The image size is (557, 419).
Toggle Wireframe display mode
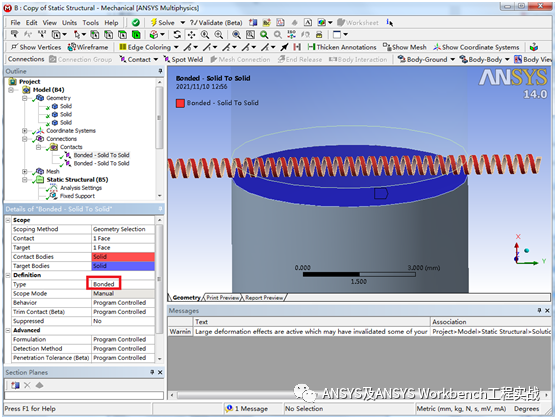click(x=88, y=47)
